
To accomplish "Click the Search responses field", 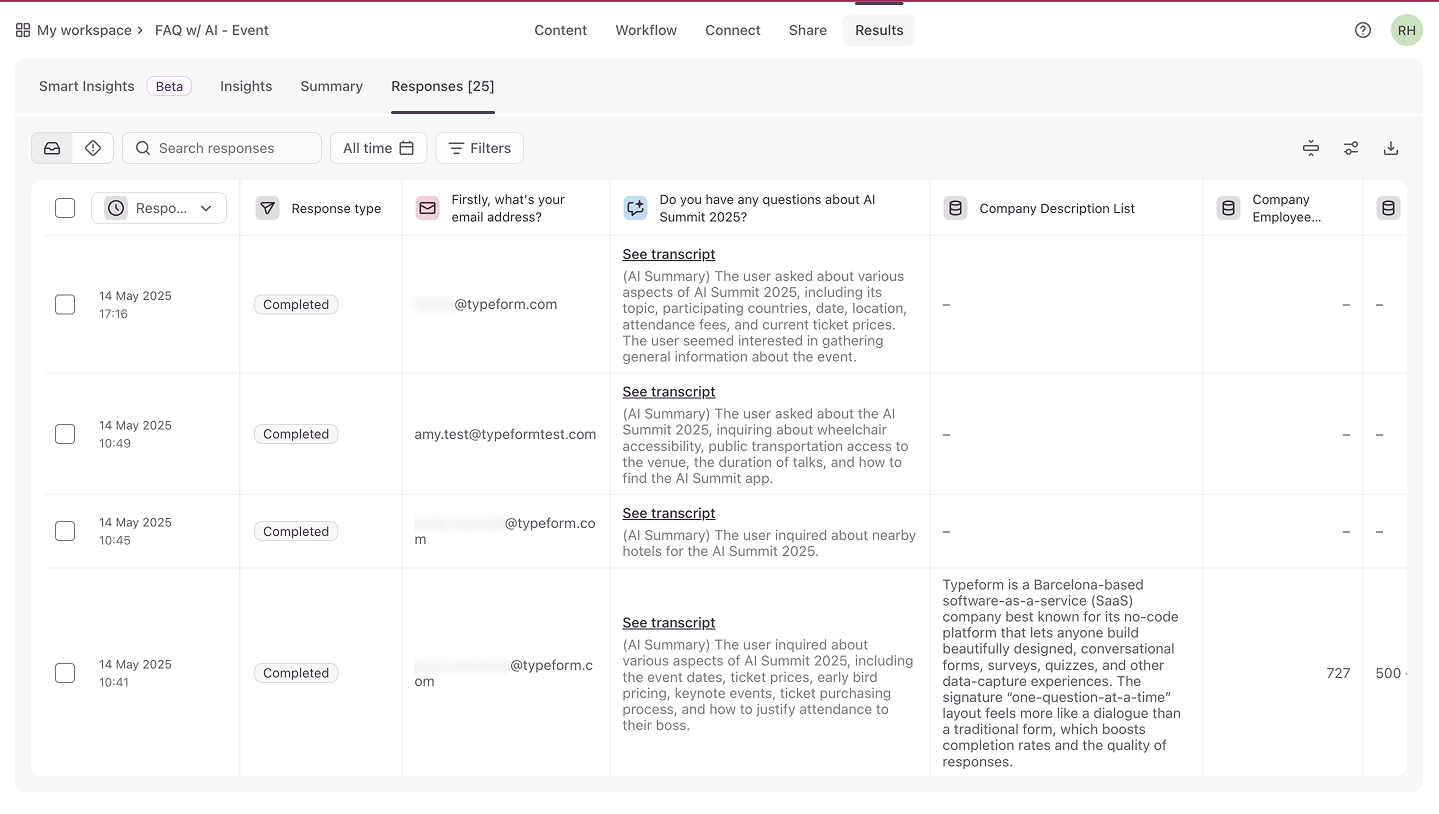I will coord(222,148).
